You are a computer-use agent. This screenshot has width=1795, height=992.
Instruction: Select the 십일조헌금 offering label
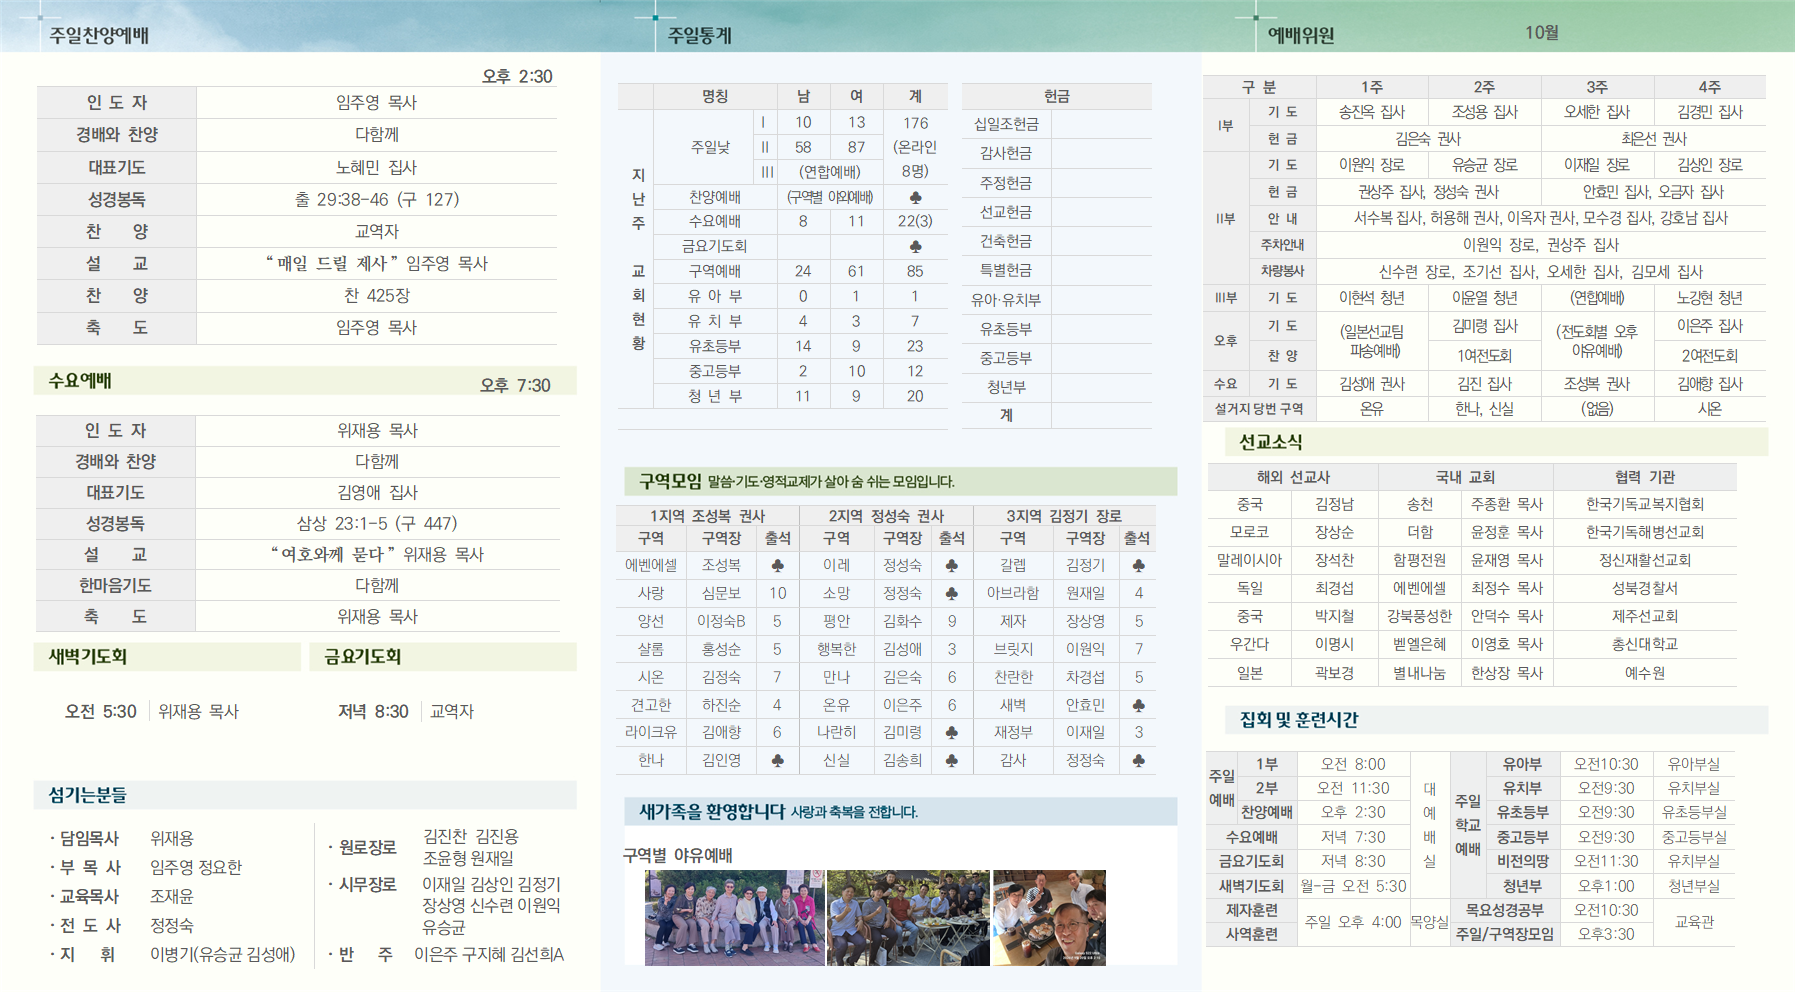pos(1006,124)
